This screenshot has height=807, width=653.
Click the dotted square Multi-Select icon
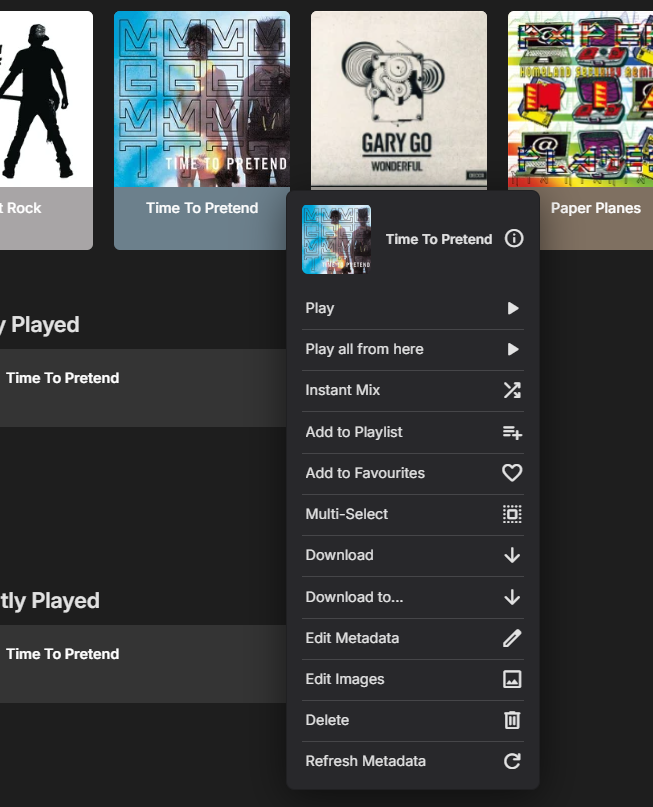pos(512,514)
